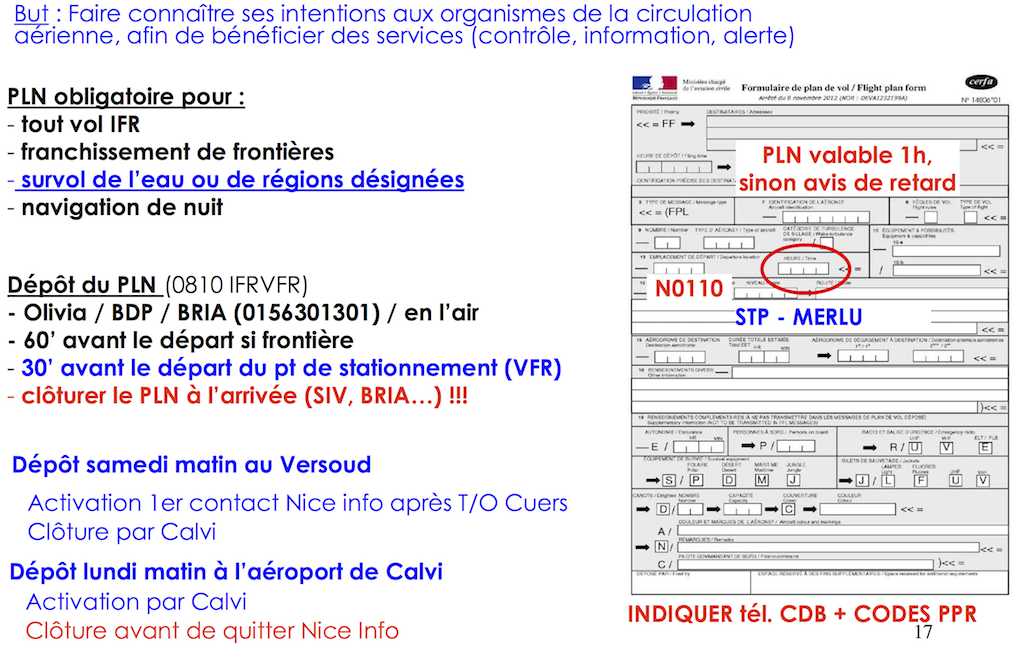Click the blue "STP - MERLU" label
This screenshot has width=1024, height=657.
pos(799,317)
